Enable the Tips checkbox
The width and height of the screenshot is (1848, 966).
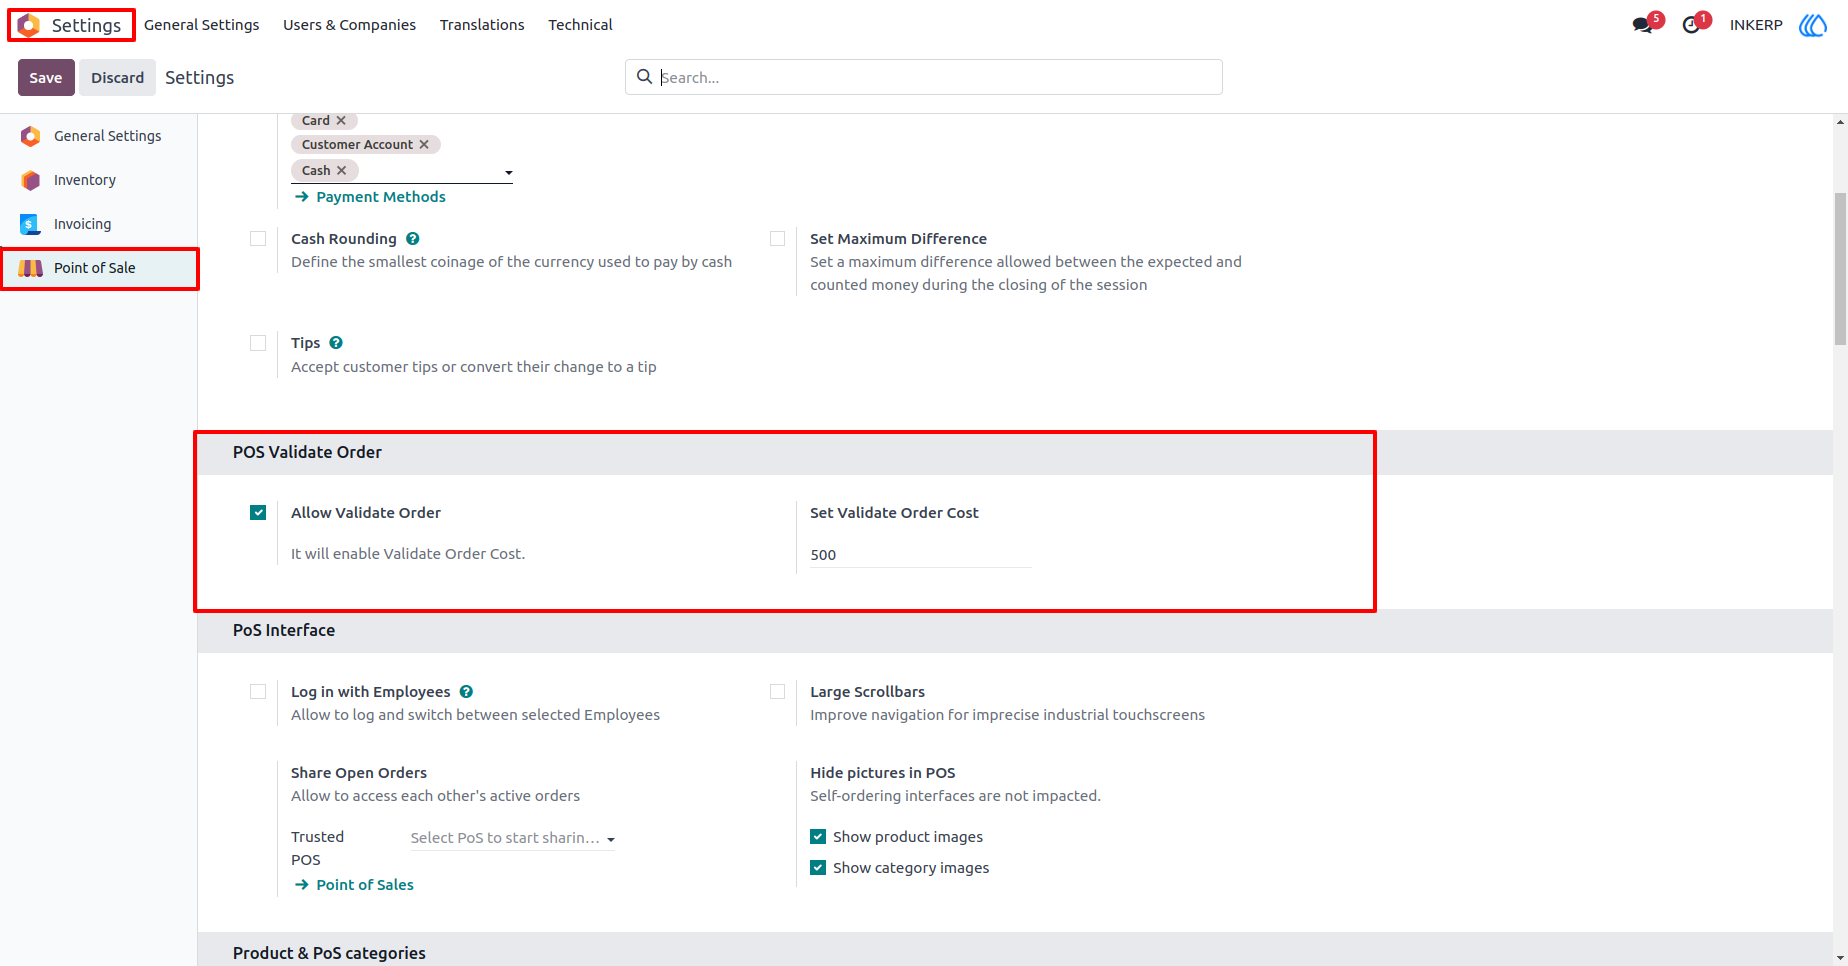coord(258,343)
